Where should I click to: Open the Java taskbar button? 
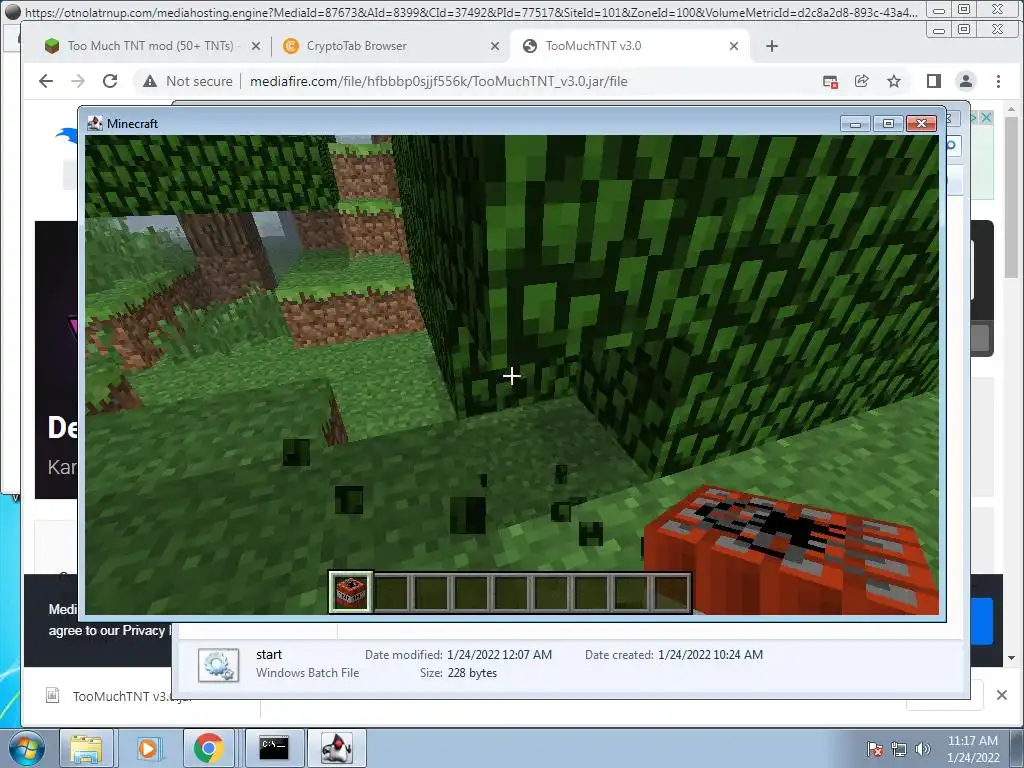tap(337, 748)
